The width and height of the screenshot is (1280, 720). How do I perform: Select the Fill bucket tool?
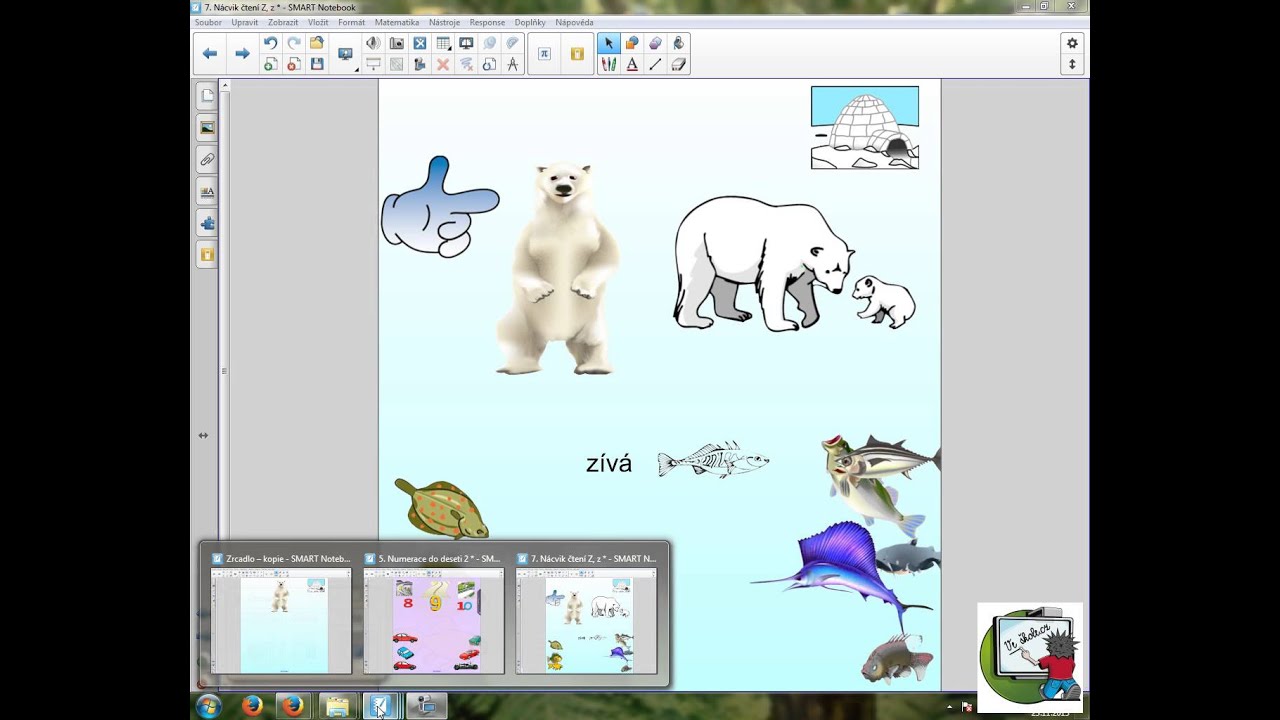click(679, 43)
